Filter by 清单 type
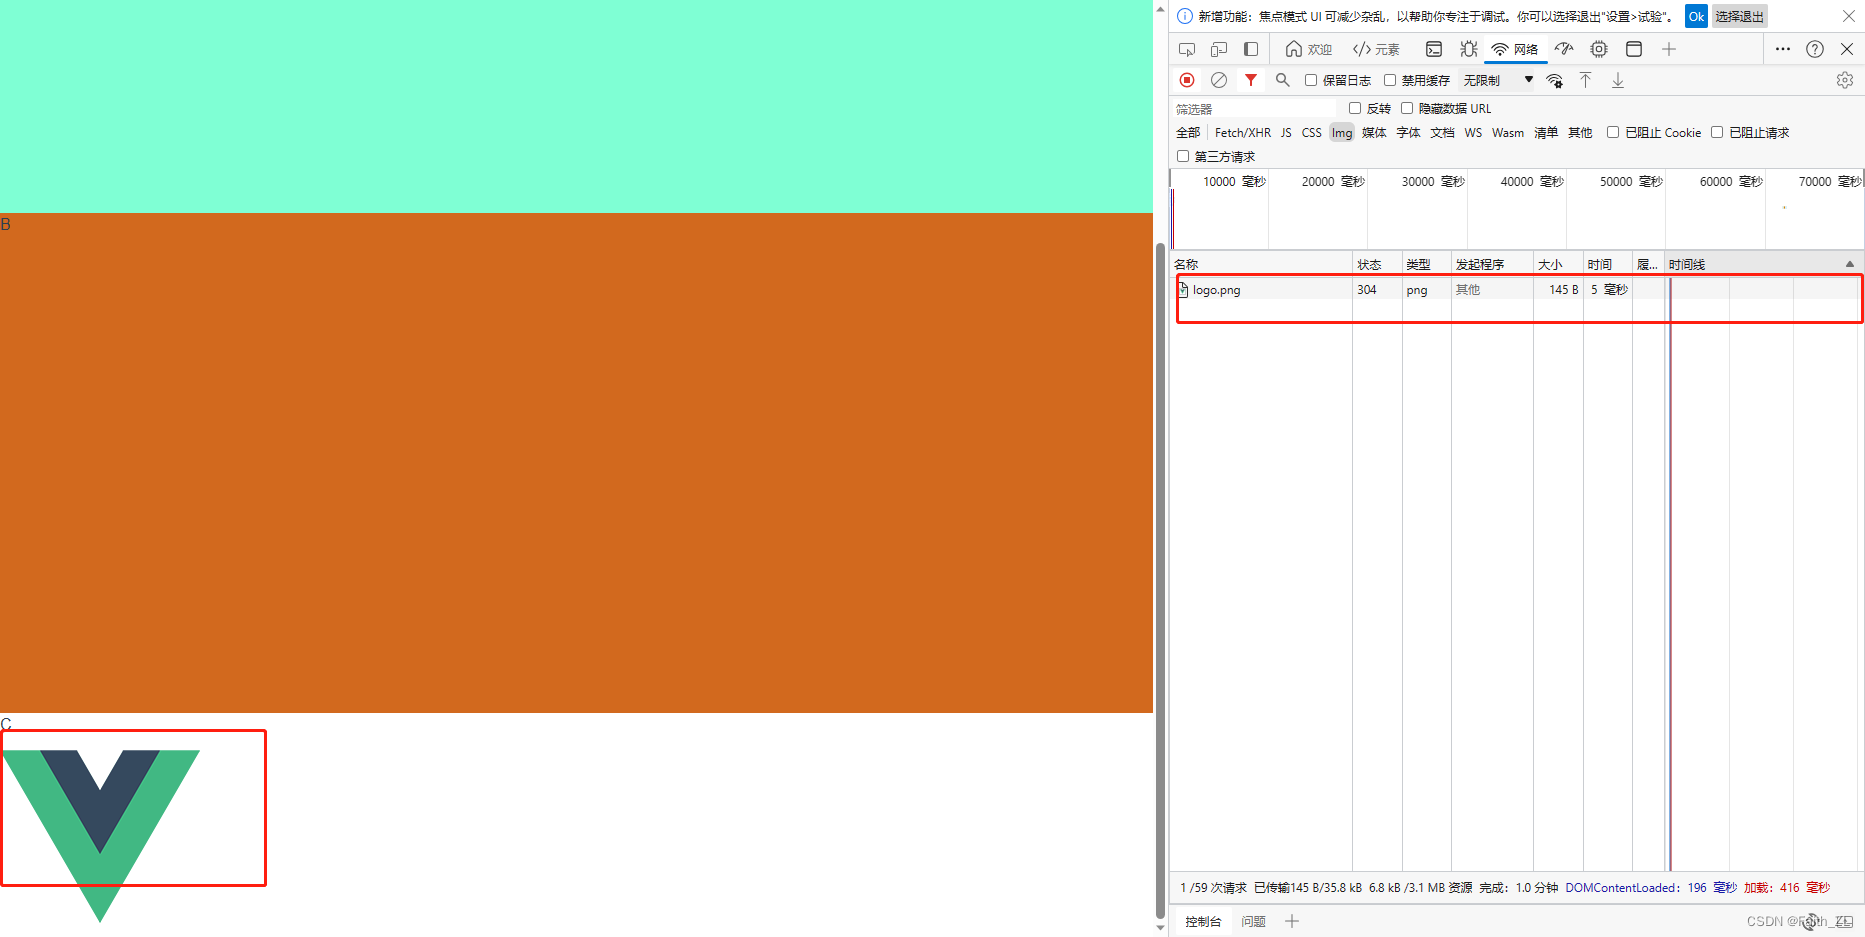Image resolution: width=1865 pixels, height=937 pixels. (x=1546, y=132)
